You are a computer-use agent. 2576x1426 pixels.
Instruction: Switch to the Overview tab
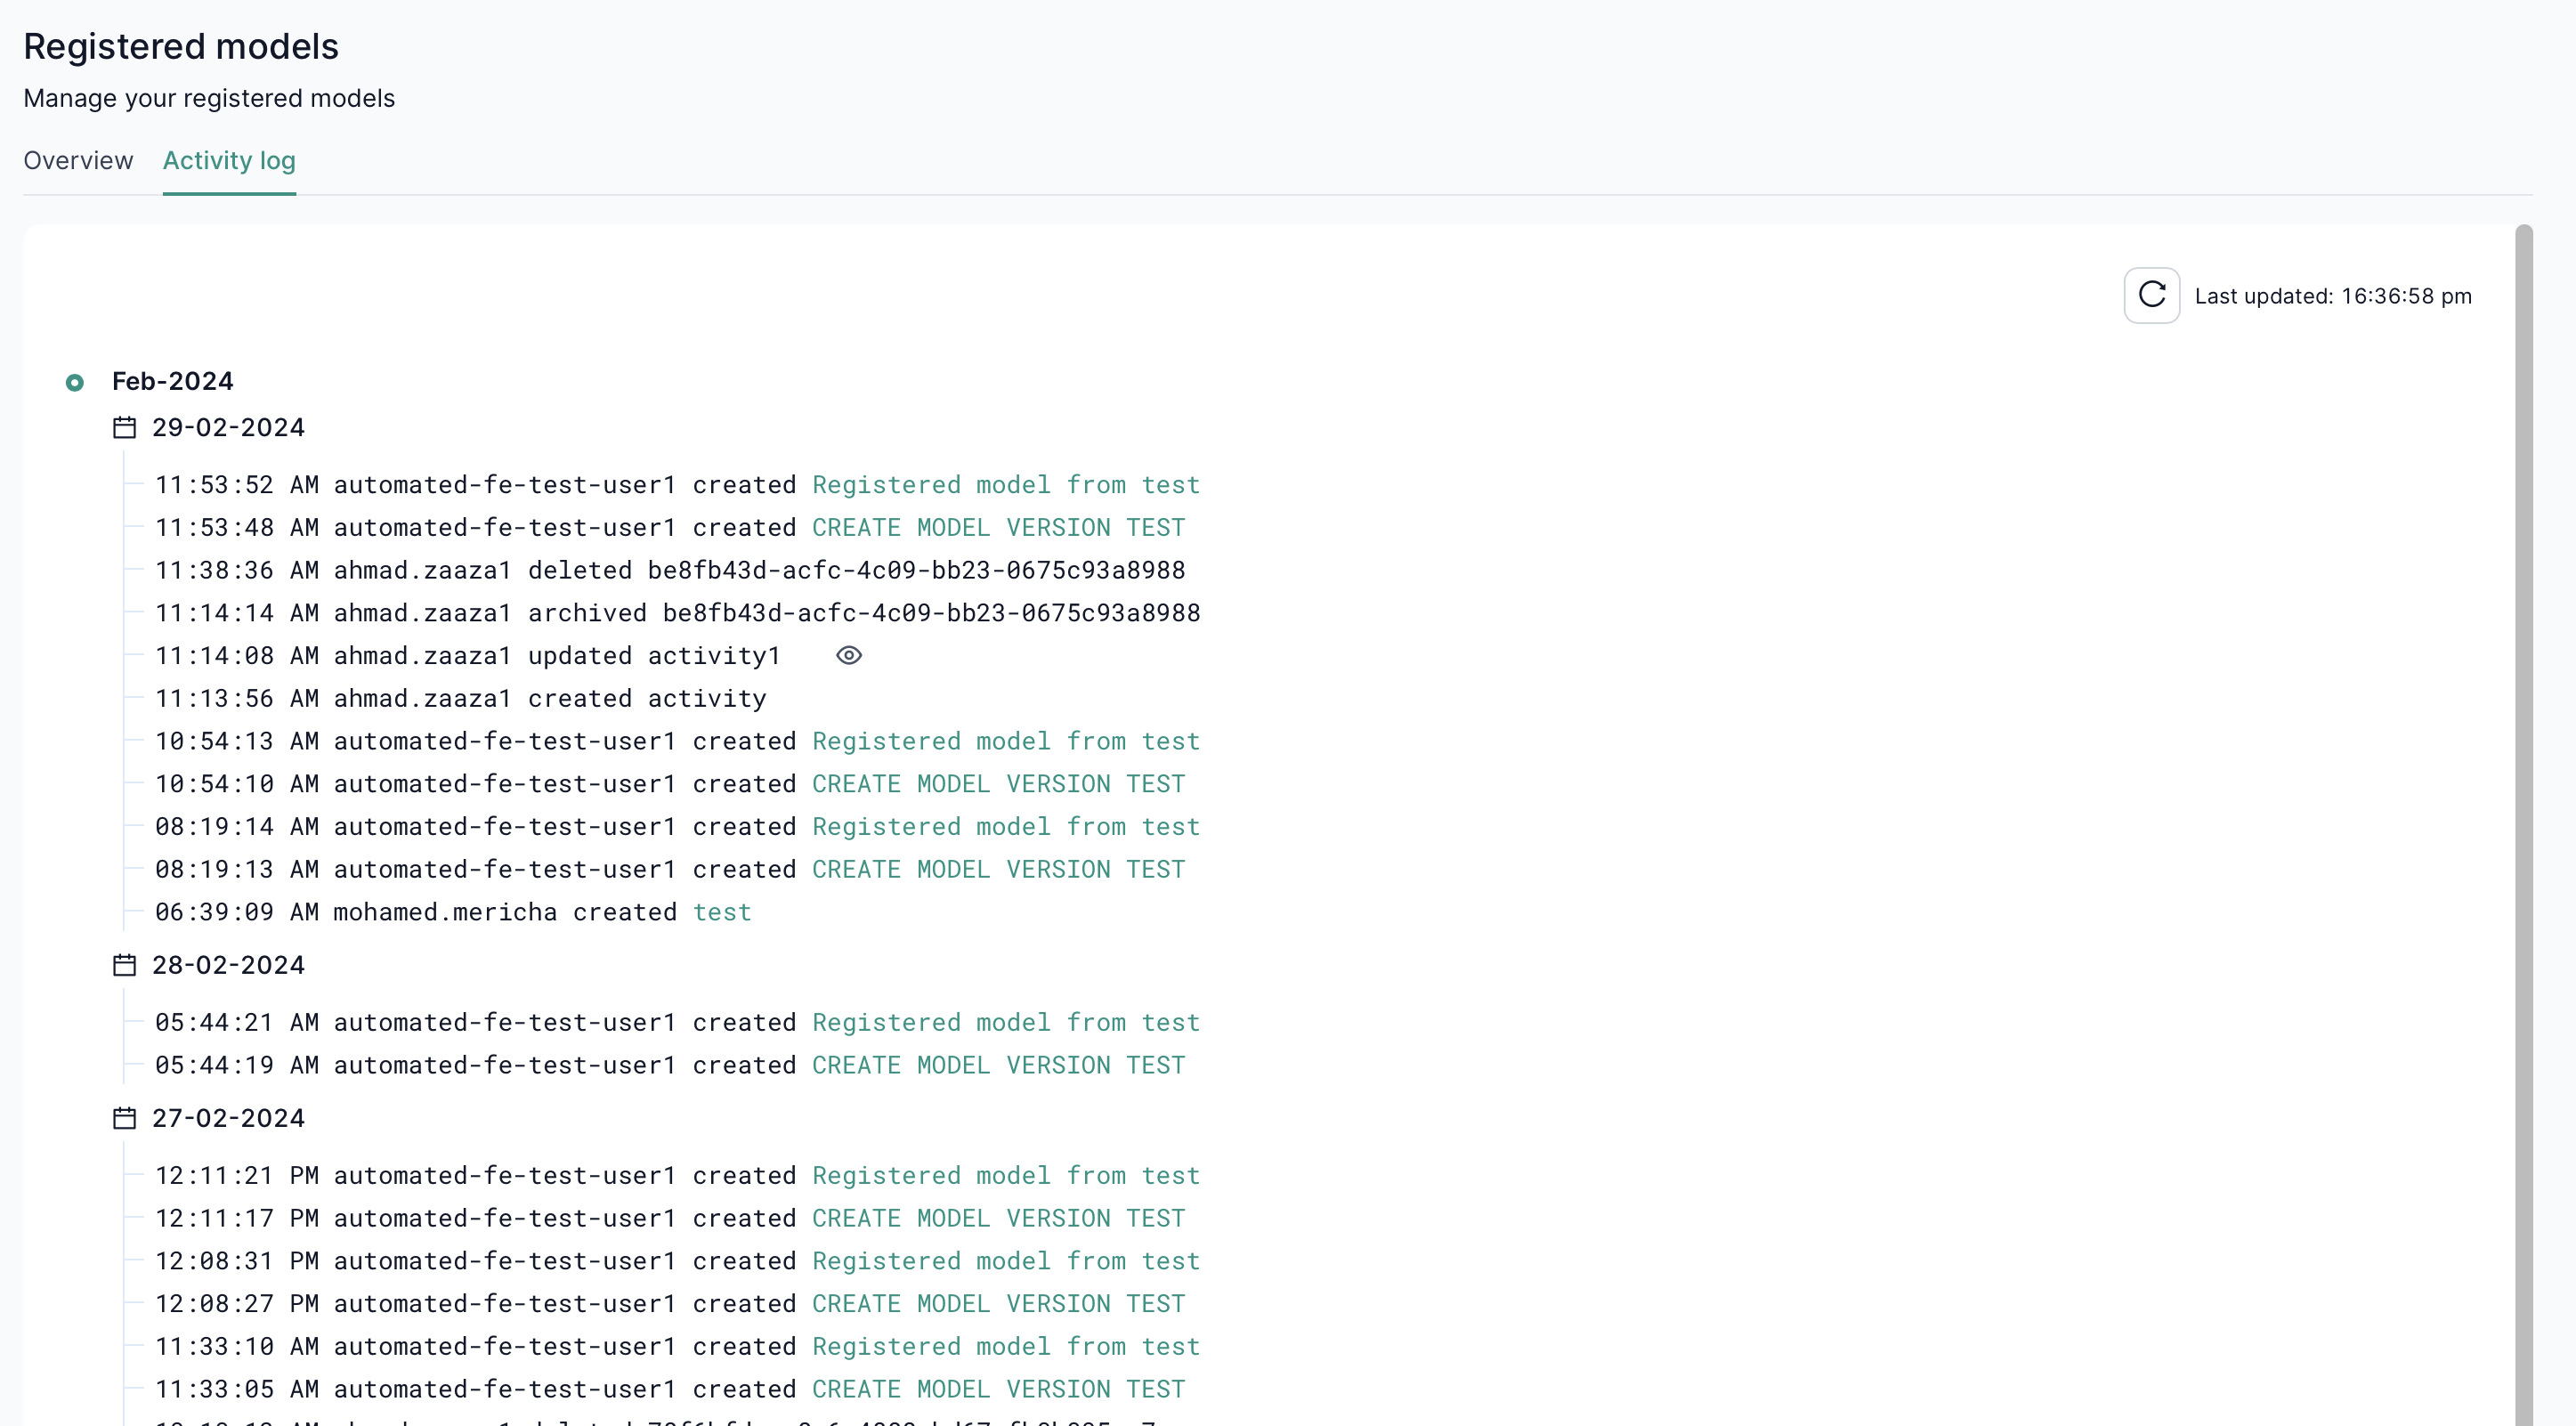78,160
